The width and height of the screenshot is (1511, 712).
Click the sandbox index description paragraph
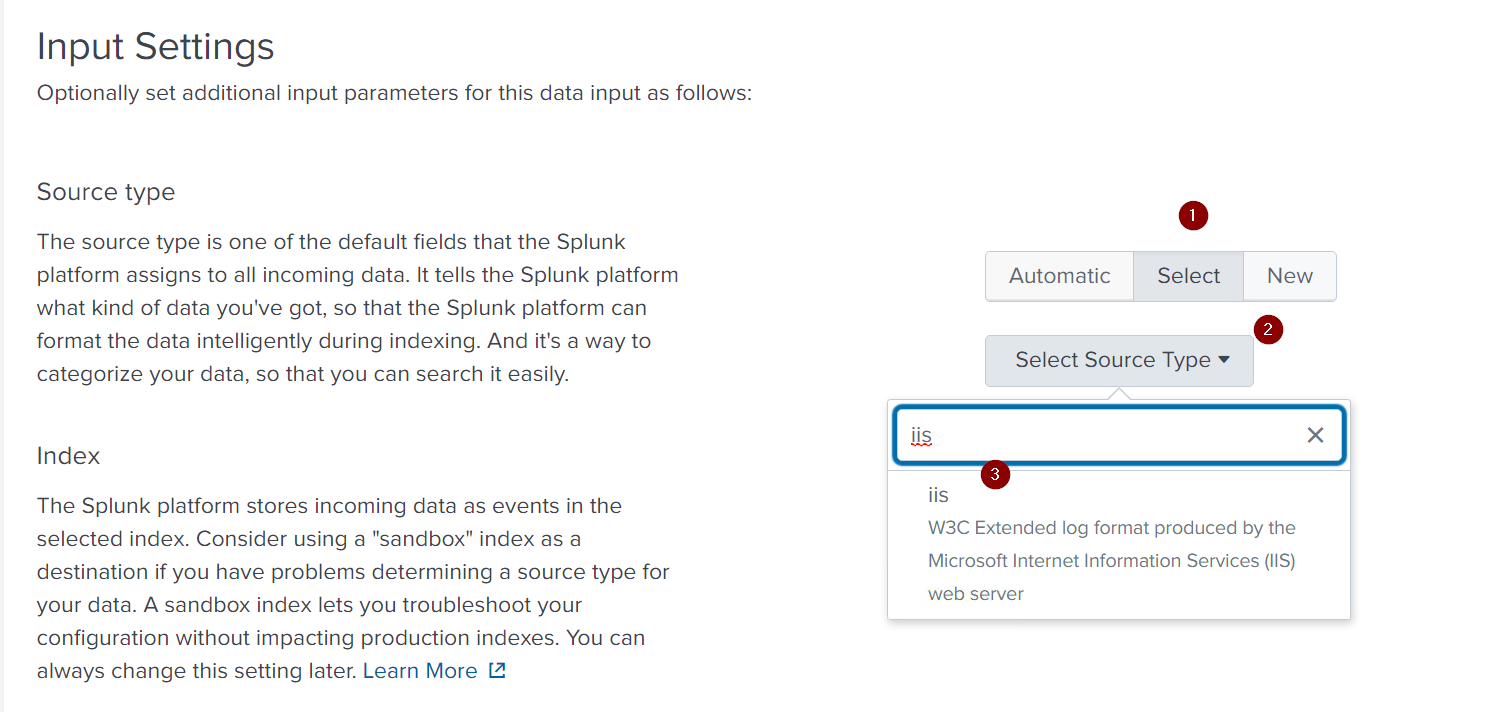[353, 588]
